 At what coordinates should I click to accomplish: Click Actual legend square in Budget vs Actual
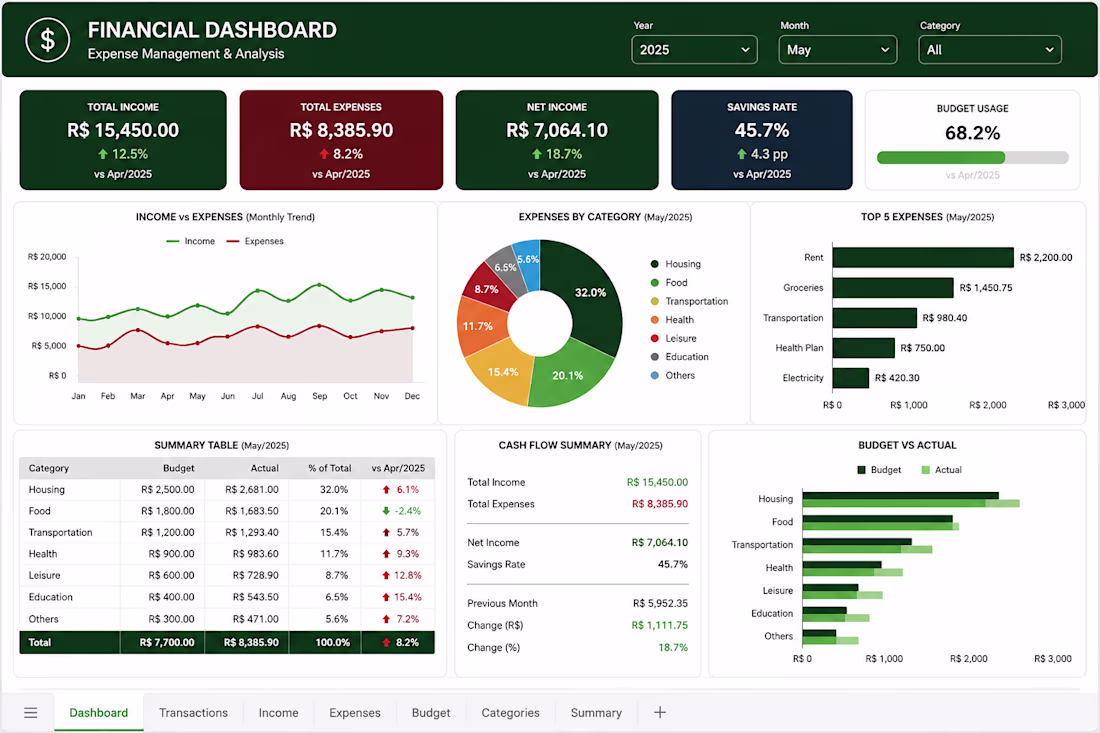coord(925,470)
